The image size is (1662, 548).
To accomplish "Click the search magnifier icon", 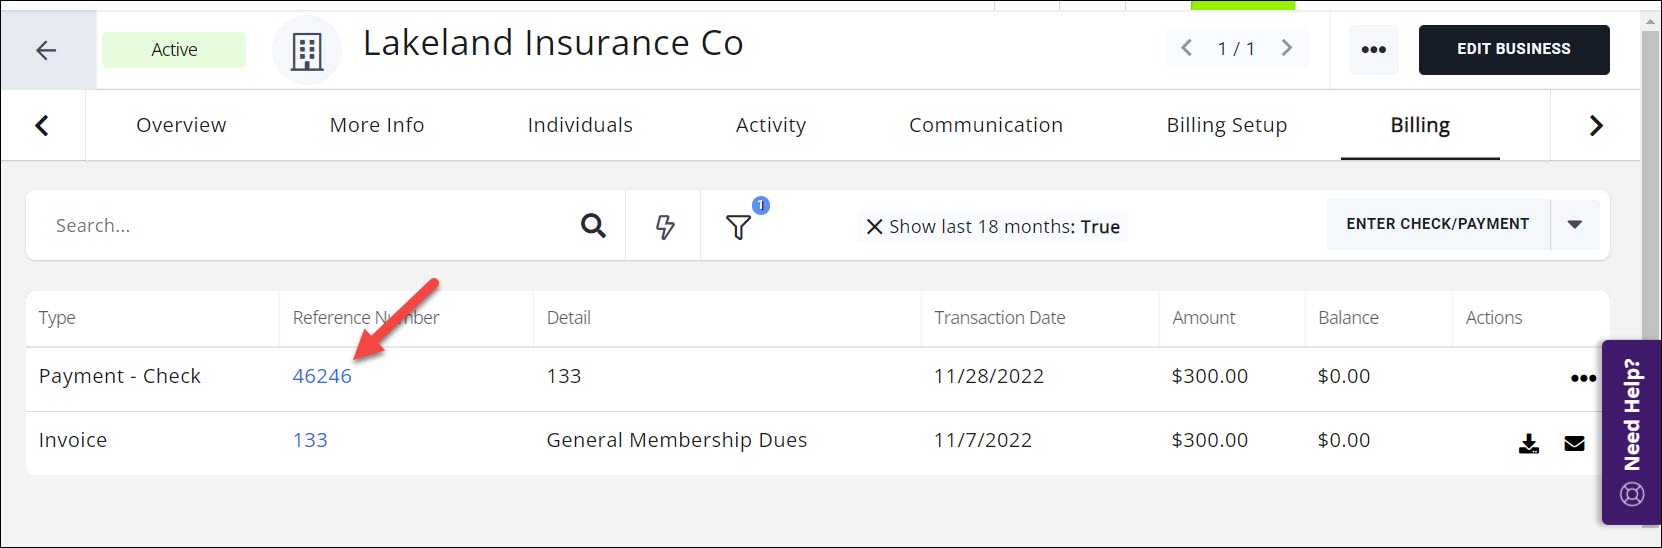I will click(593, 226).
